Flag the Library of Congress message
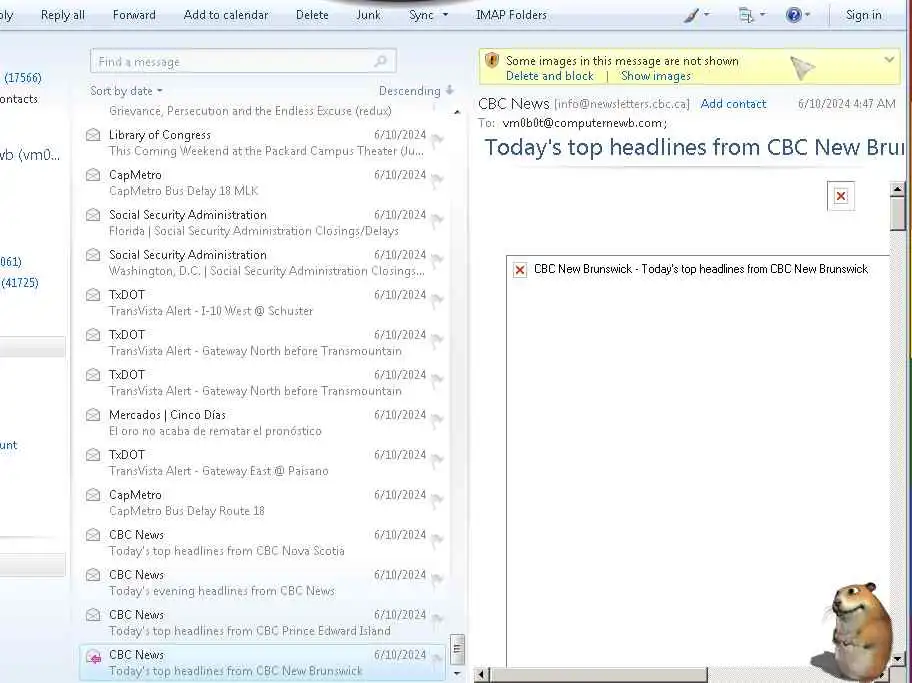 (437, 140)
